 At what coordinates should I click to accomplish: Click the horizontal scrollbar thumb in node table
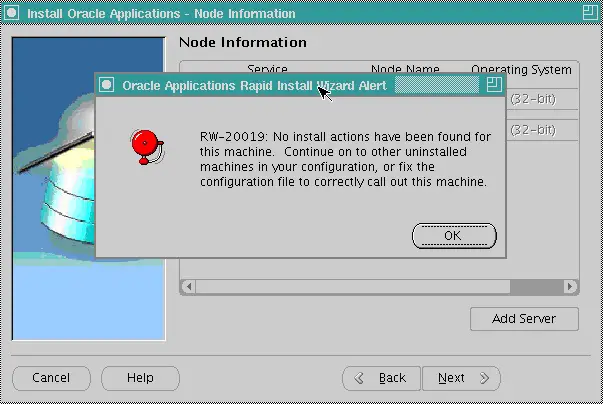(353, 287)
